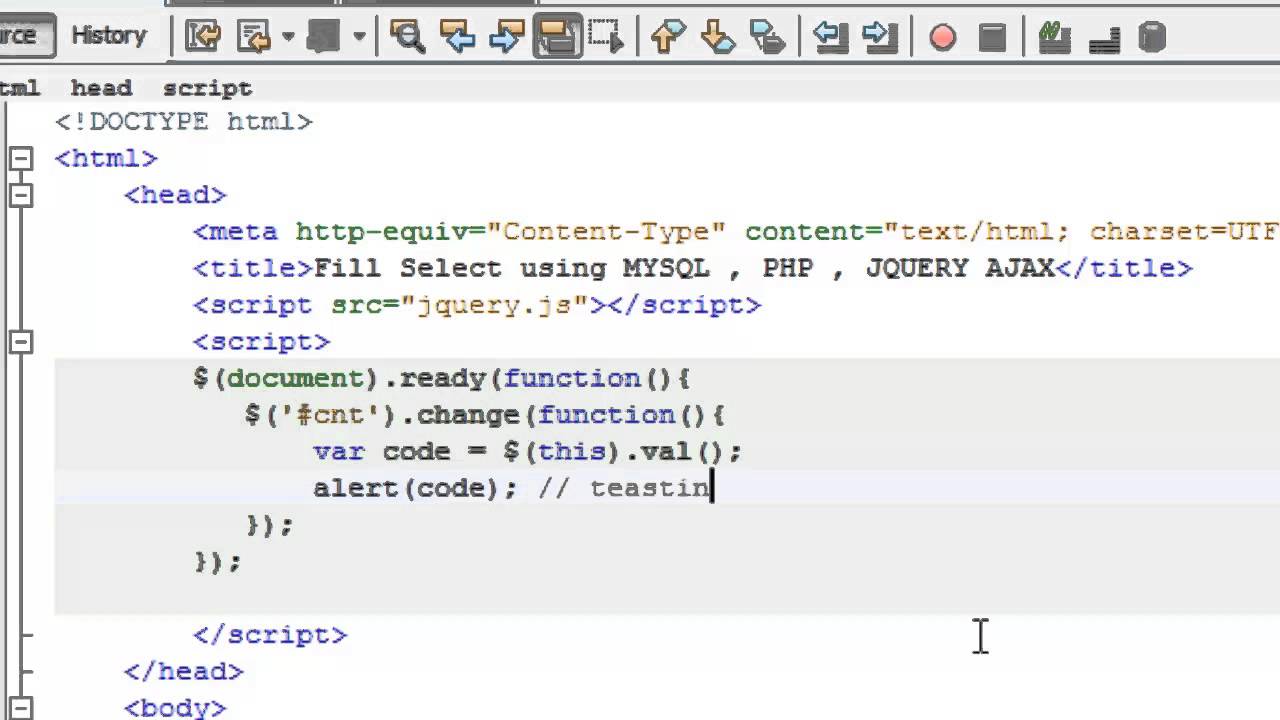Go to the previous bookmark (up arrow)
This screenshot has width=1280, height=720.
click(667, 37)
